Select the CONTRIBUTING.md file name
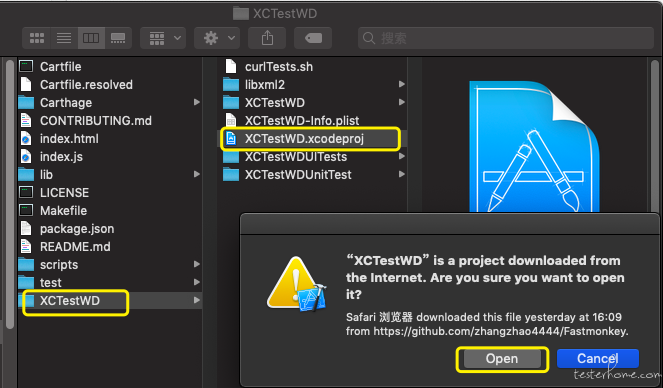 point(96,120)
